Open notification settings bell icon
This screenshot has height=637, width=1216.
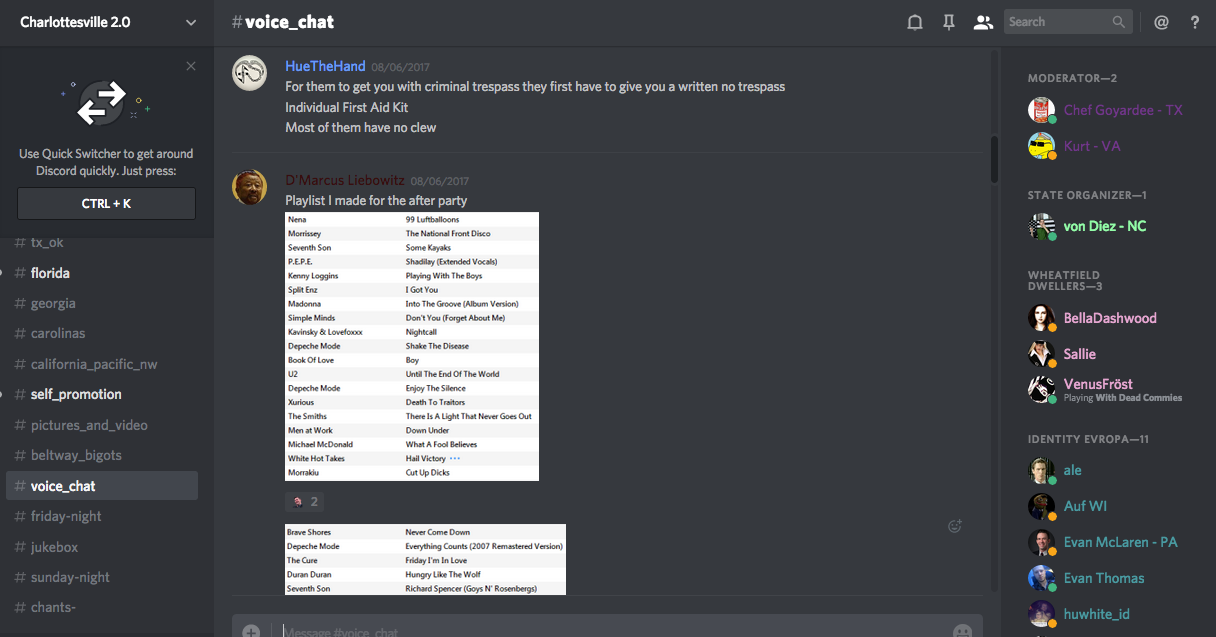(914, 22)
